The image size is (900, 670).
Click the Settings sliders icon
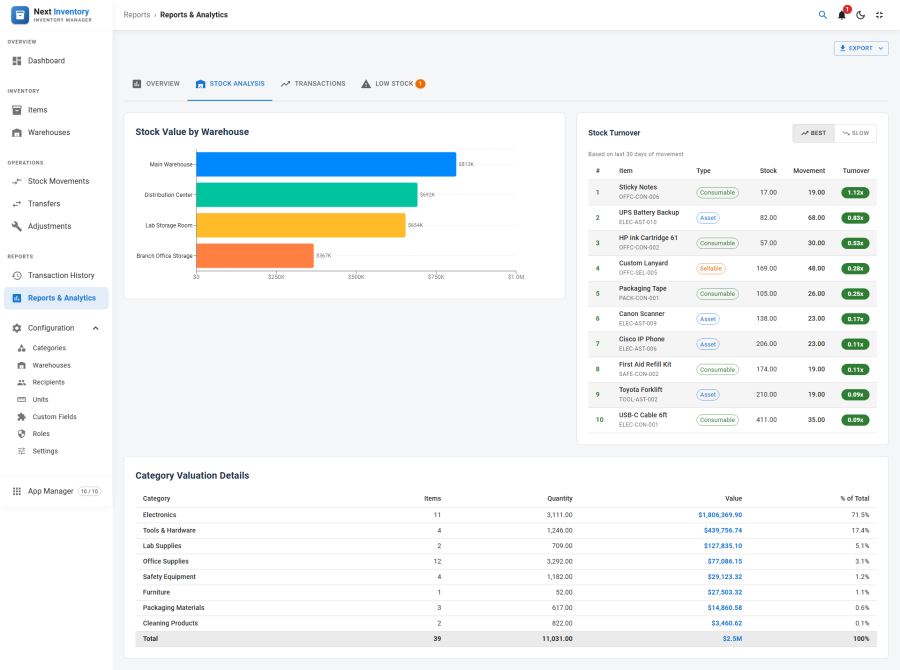[x=21, y=451]
